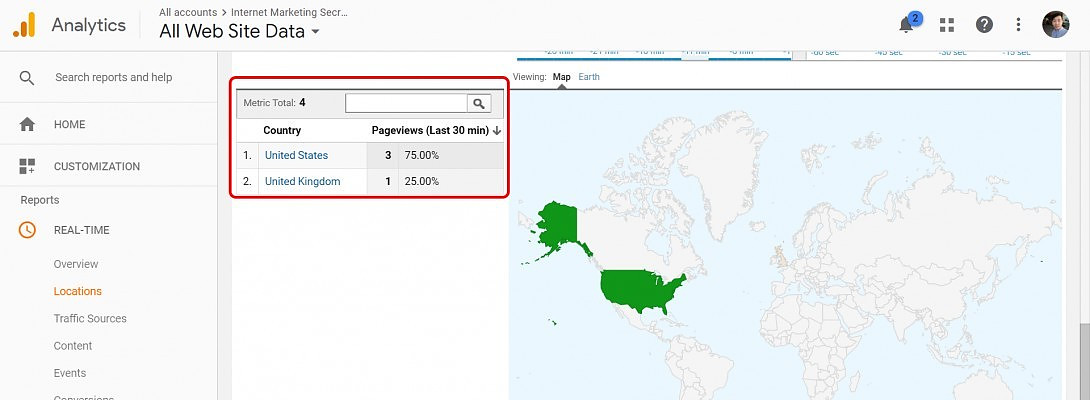The image size is (1090, 400).
Task: Select the Map view tab
Action: click(x=561, y=77)
